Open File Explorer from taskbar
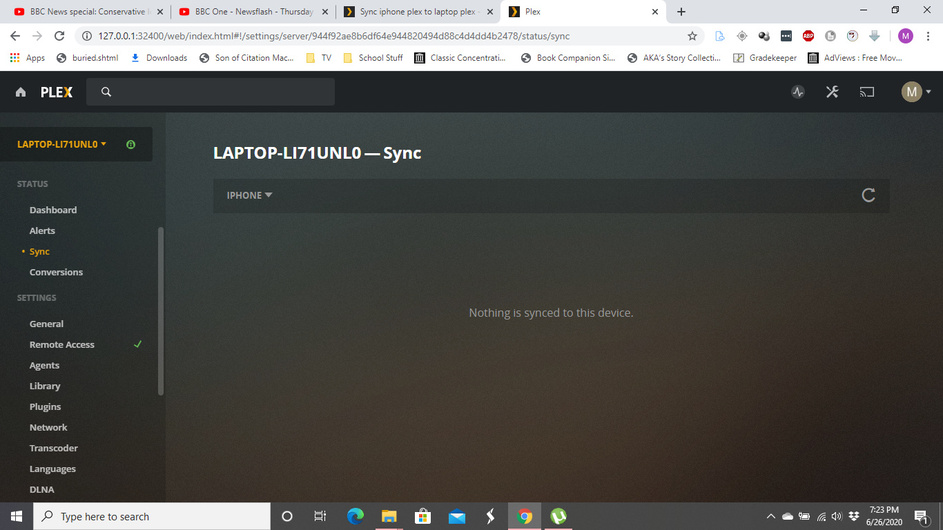The height and width of the screenshot is (530, 943). [x=389, y=516]
